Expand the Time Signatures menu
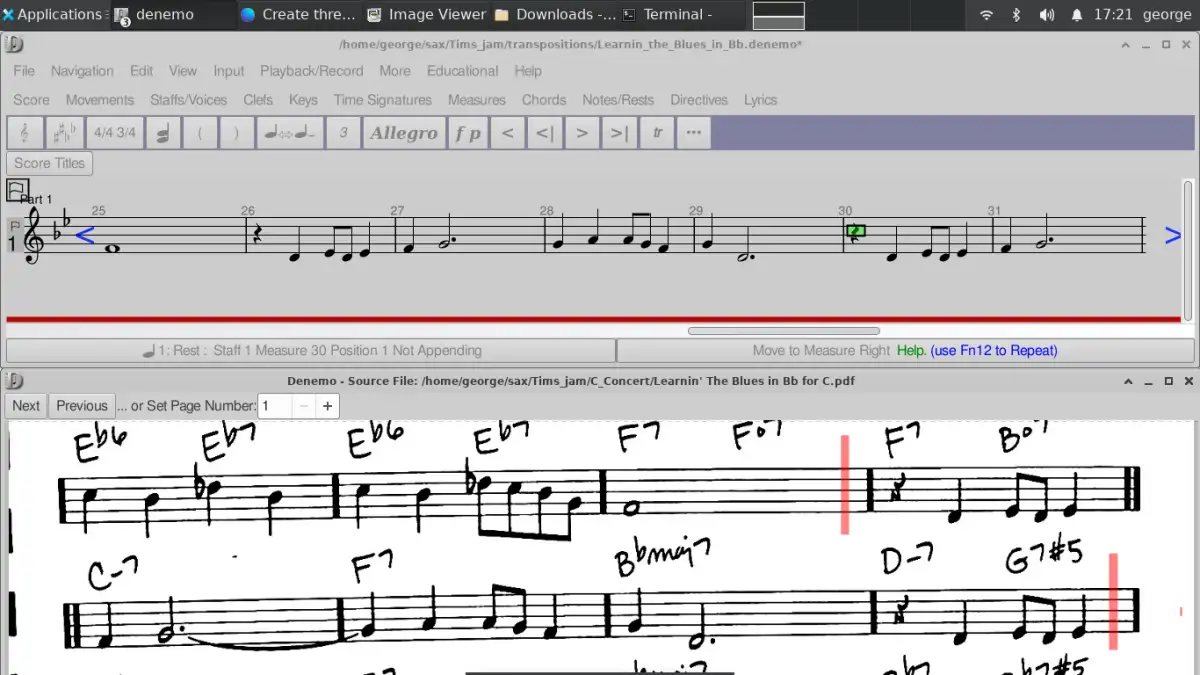Screen dimensions: 1200x675 pos(383,100)
